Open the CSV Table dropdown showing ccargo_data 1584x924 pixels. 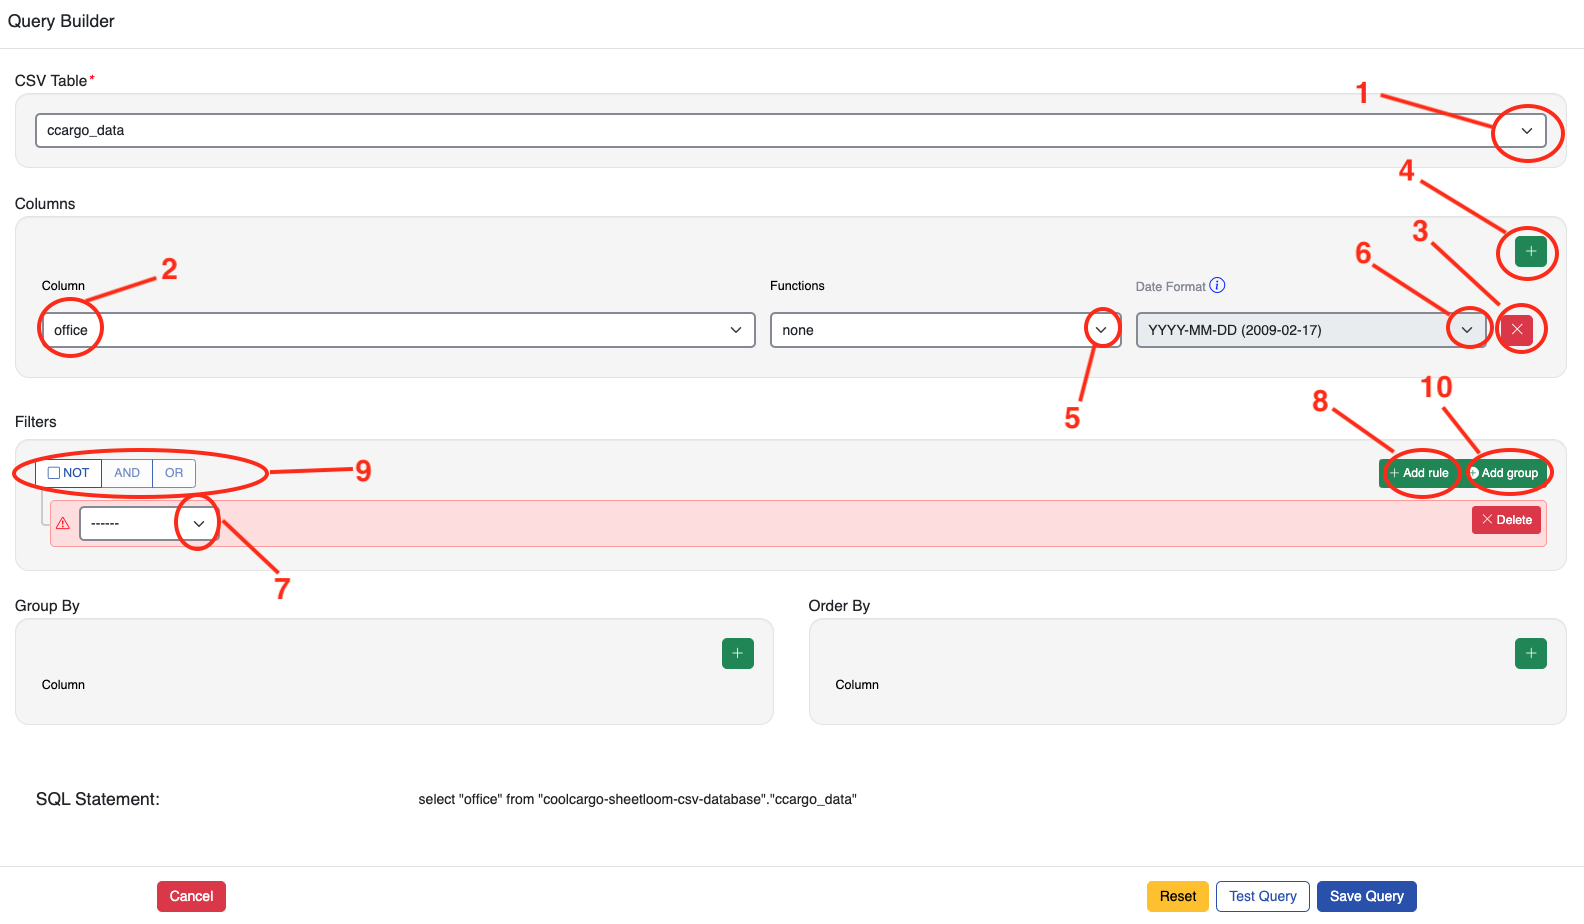[791, 130]
